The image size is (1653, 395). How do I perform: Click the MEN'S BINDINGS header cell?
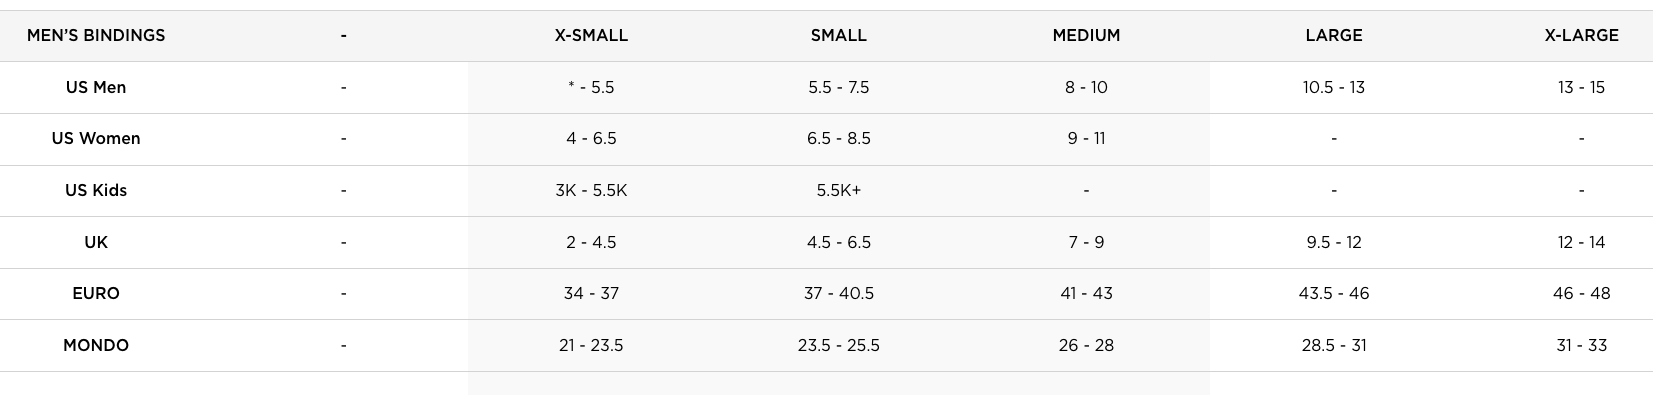pyautogui.click(x=96, y=35)
